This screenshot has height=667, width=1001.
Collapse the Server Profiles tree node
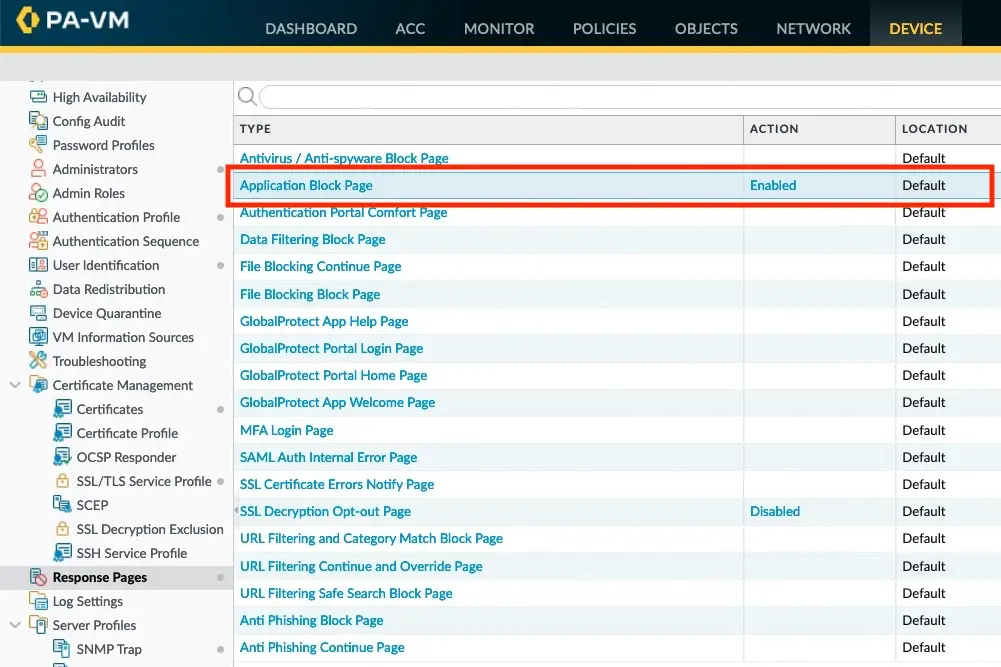point(15,625)
